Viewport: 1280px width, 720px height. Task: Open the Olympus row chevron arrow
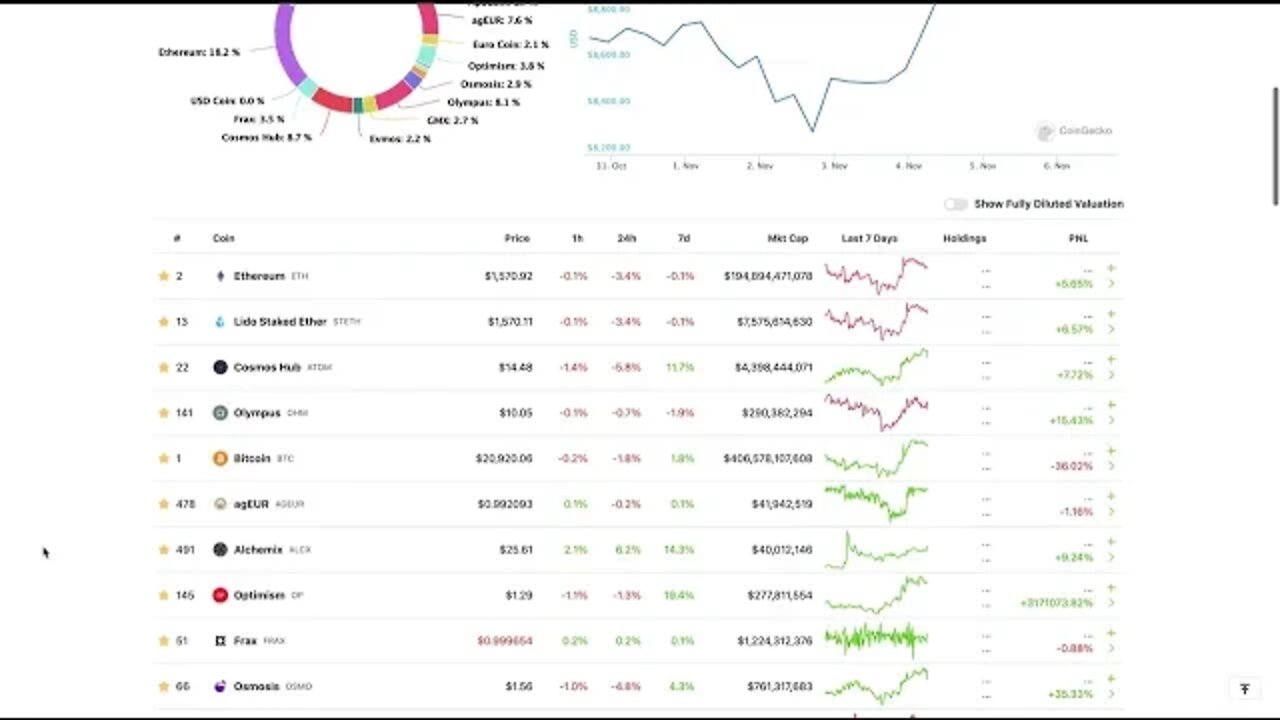point(1111,421)
